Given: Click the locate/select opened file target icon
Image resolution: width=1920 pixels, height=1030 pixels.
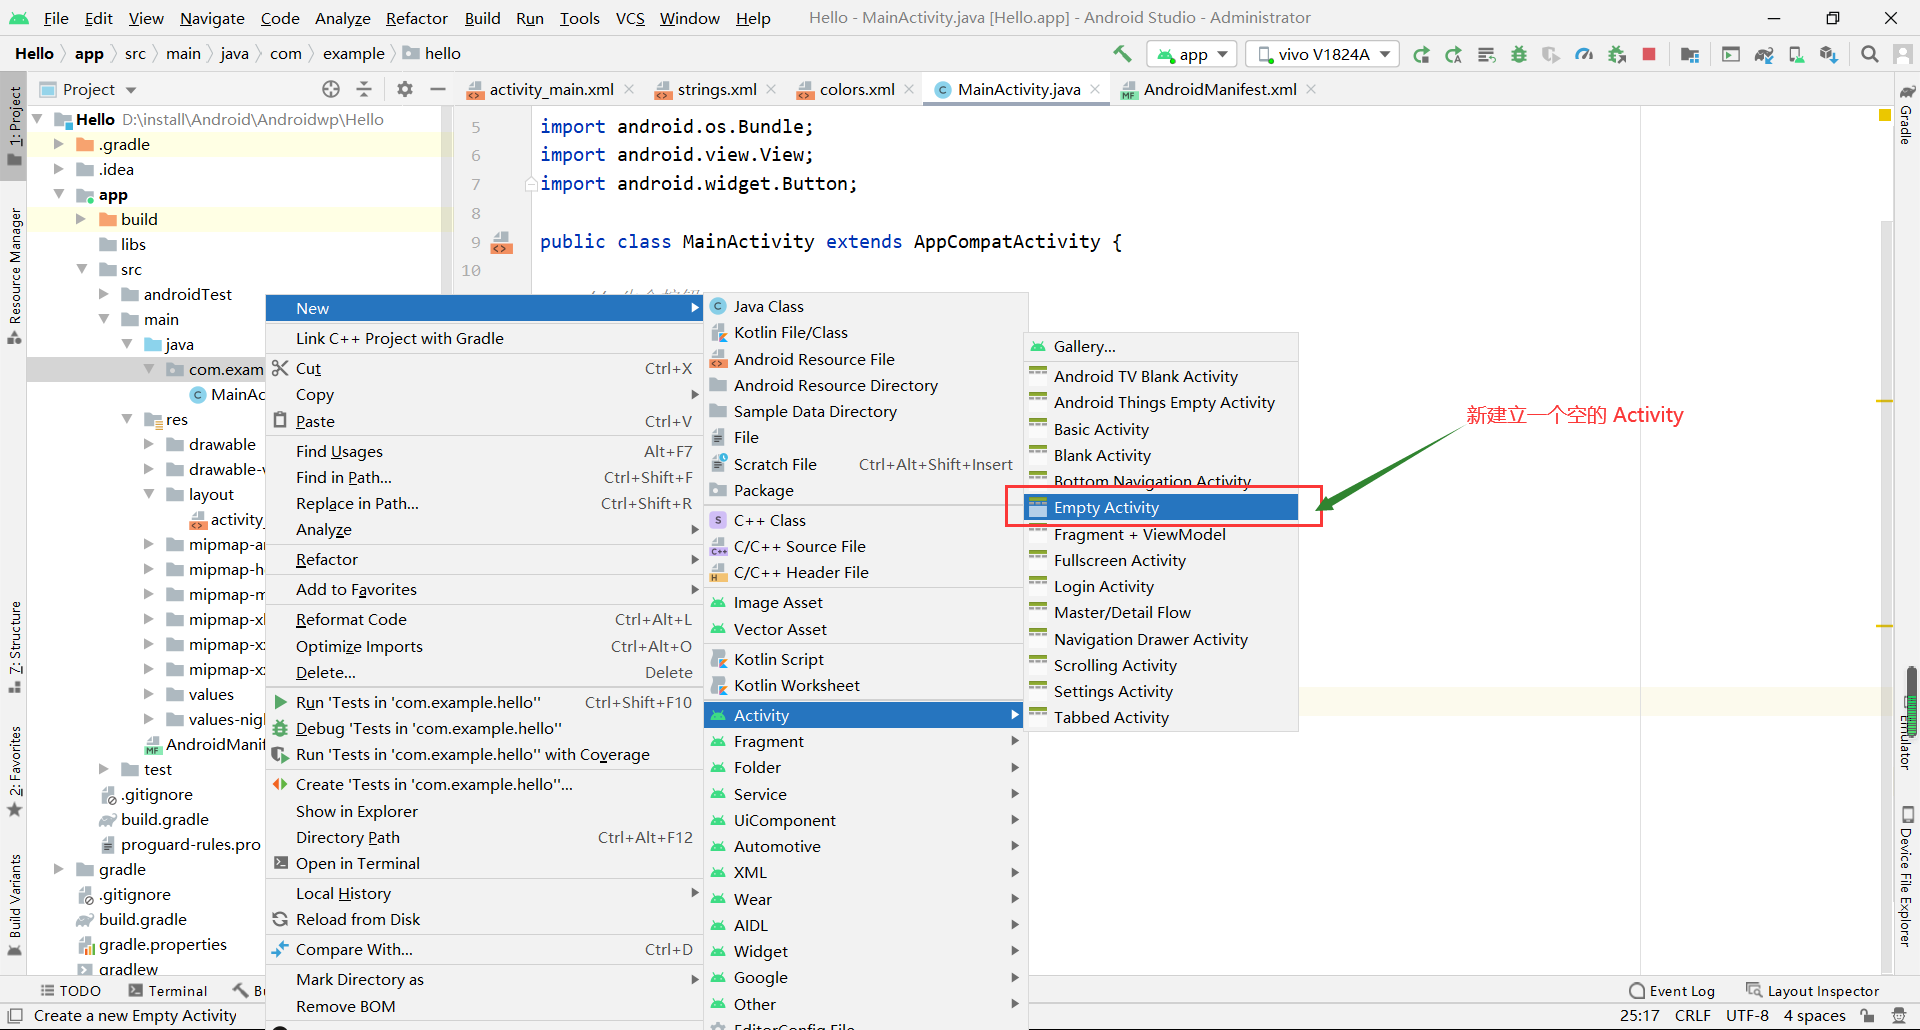Looking at the screenshot, I should coord(331,89).
